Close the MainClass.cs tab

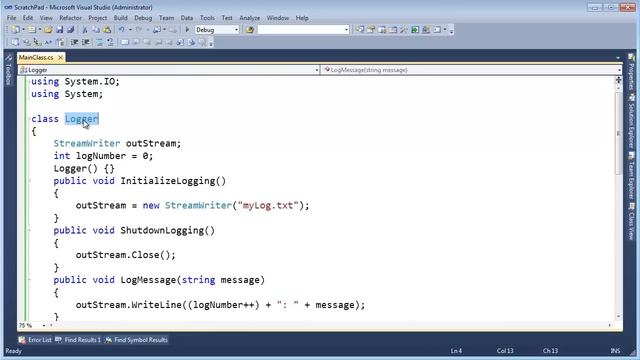(x=60, y=58)
